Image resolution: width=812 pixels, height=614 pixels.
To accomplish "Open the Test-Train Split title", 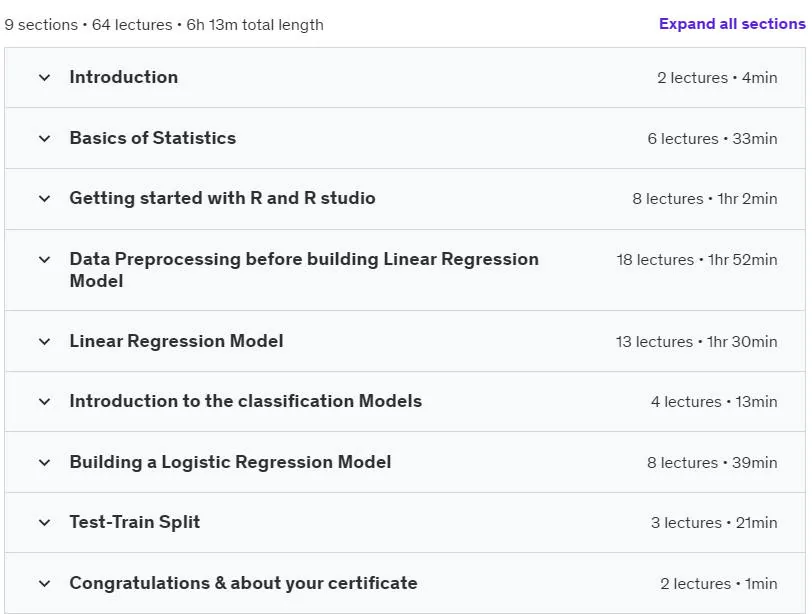I will (x=135, y=522).
